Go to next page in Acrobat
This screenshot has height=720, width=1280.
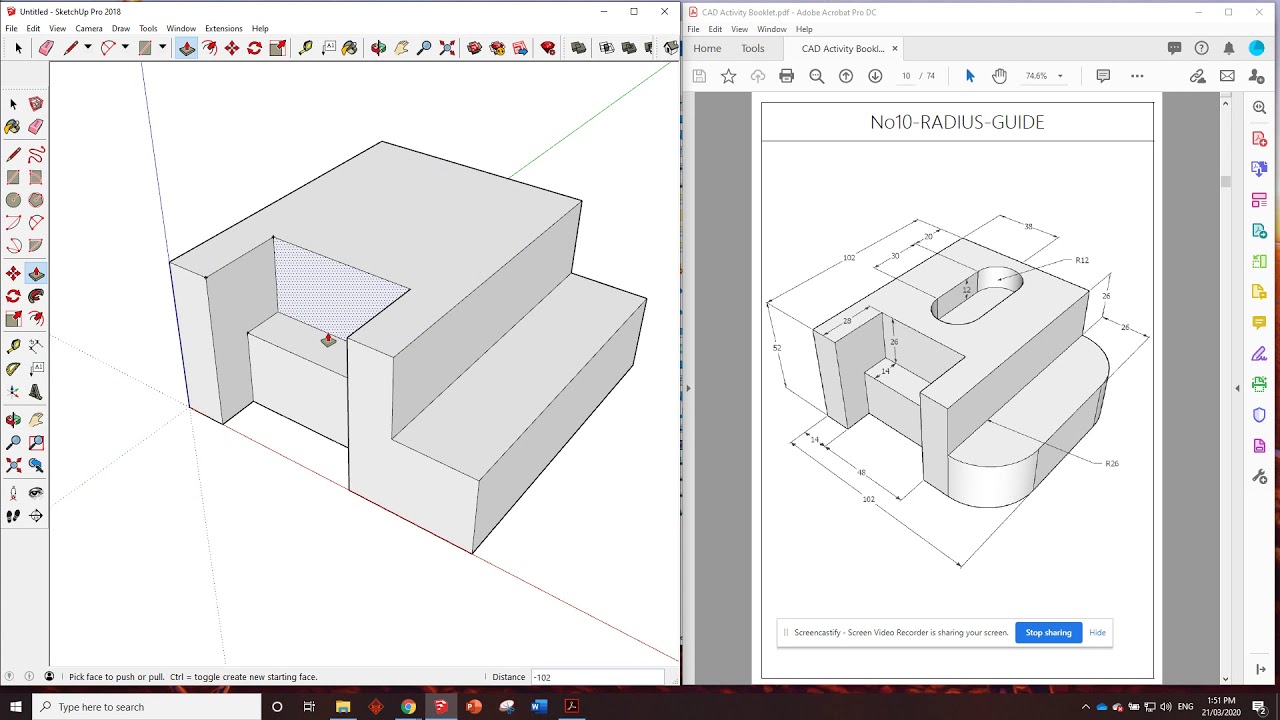[875, 76]
